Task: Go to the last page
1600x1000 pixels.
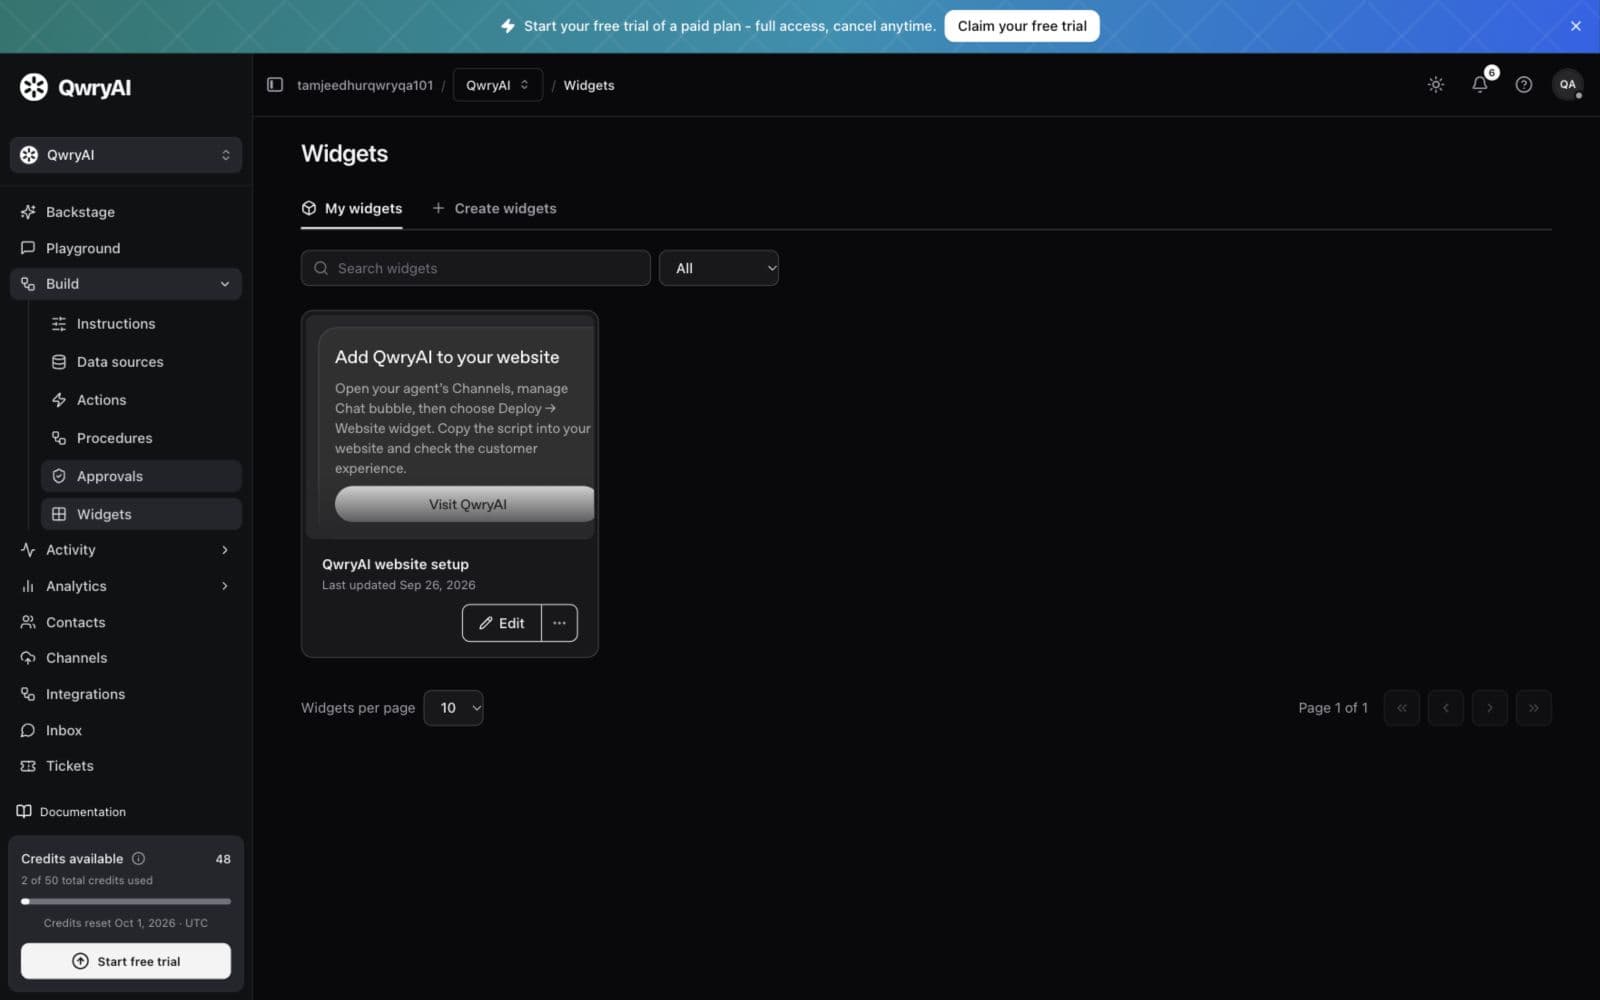Action: [x=1534, y=708]
